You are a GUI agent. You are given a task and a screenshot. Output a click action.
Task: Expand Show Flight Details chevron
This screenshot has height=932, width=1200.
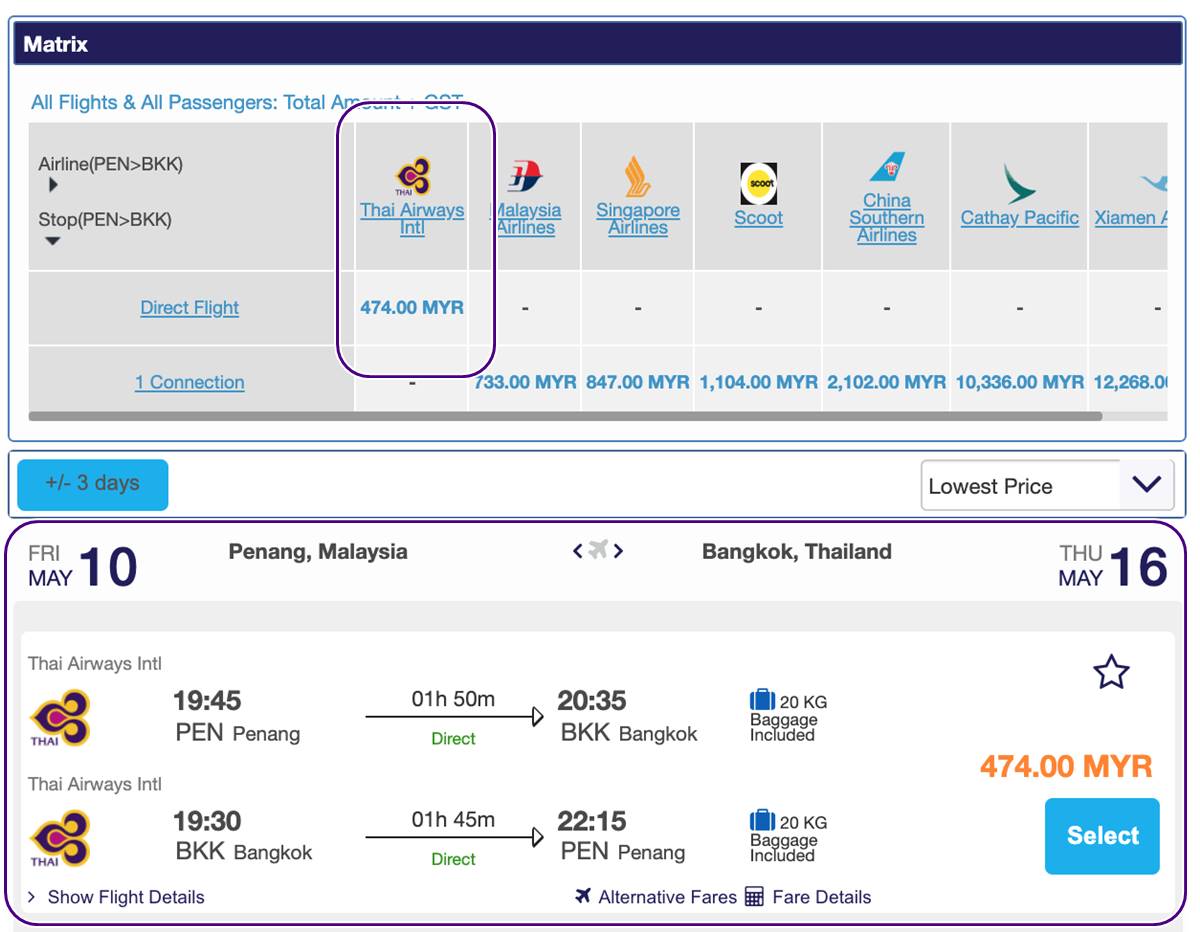[32, 897]
